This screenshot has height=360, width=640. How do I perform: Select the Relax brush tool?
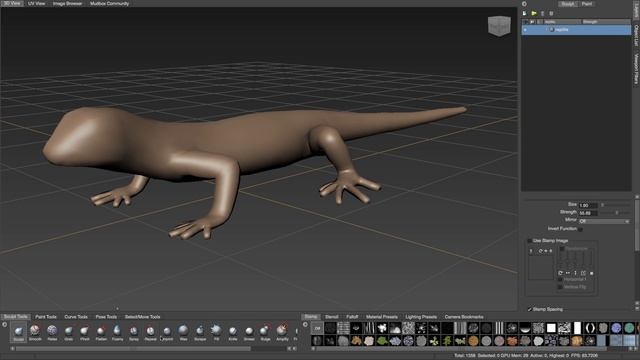tap(52, 331)
